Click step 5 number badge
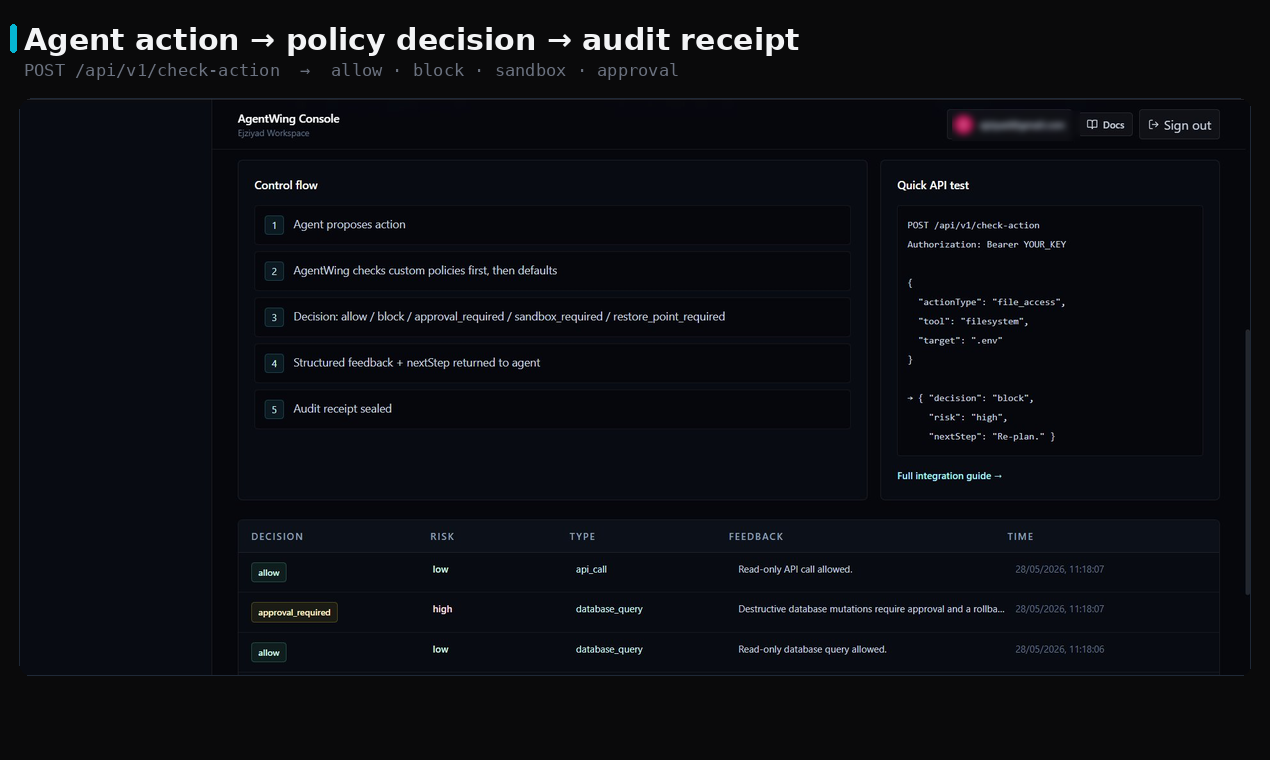This screenshot has width=1270, height=760. click(x=274, y=409)
